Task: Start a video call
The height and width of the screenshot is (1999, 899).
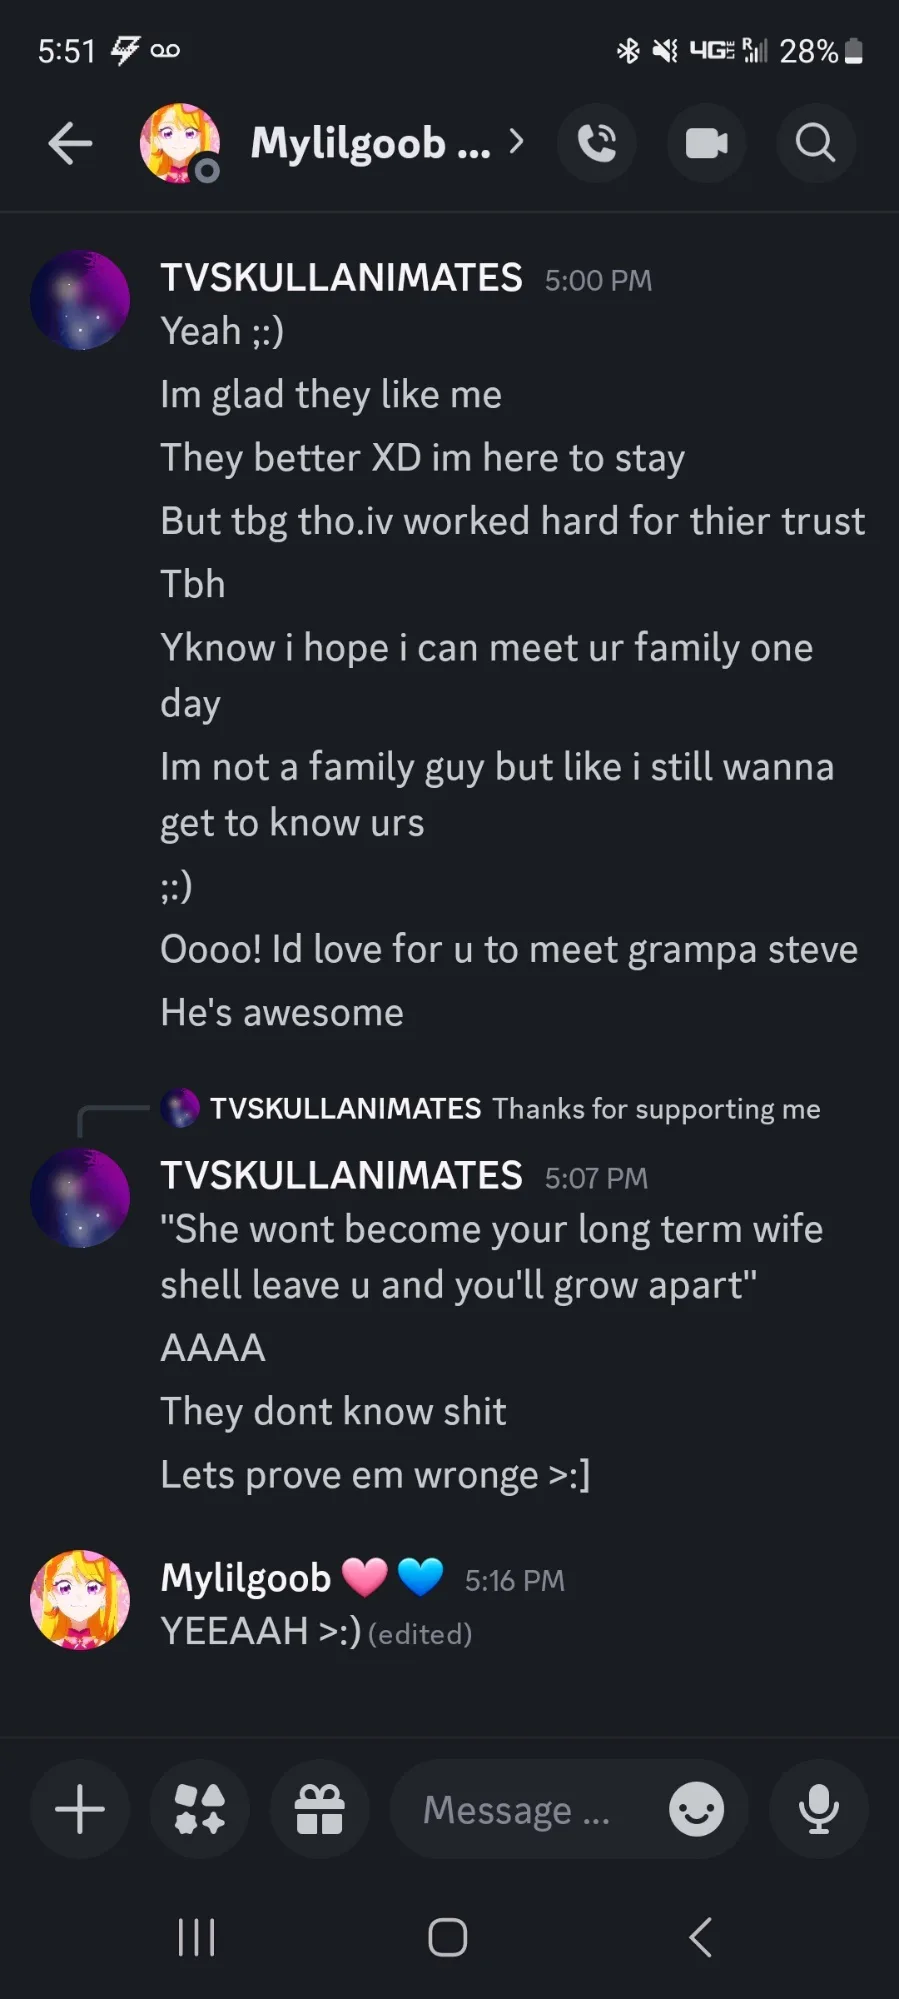Action: pos(706,143)
